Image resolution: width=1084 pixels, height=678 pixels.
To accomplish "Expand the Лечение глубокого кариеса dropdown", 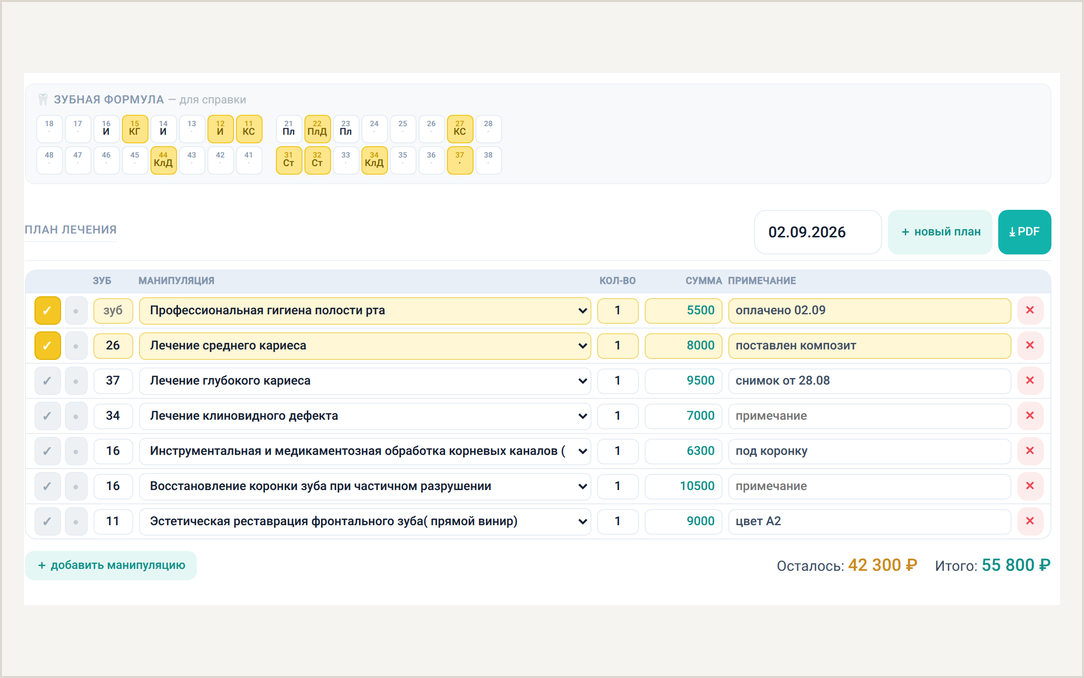I will [x=365, y=381].
